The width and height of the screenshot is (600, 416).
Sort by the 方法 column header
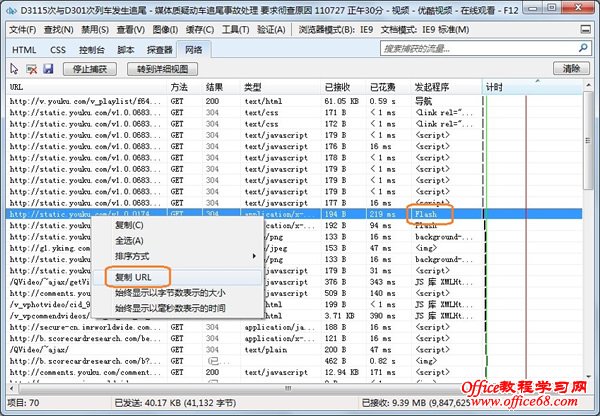tap(185, 87)
